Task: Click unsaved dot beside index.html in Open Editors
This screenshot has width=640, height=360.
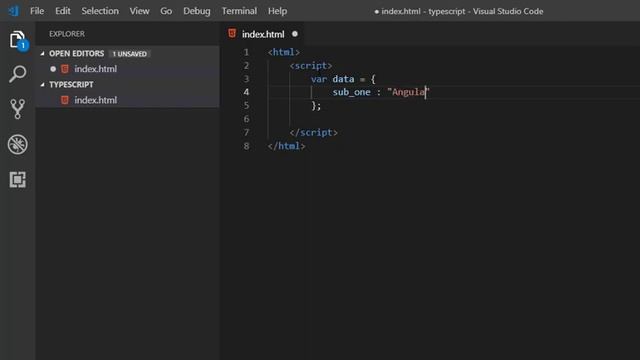Action: pos(53,69)
